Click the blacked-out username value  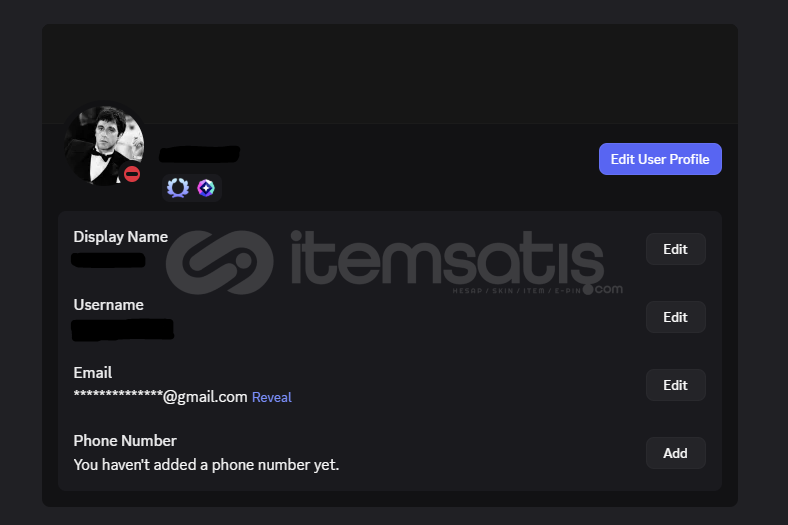(x=123, y=330)
